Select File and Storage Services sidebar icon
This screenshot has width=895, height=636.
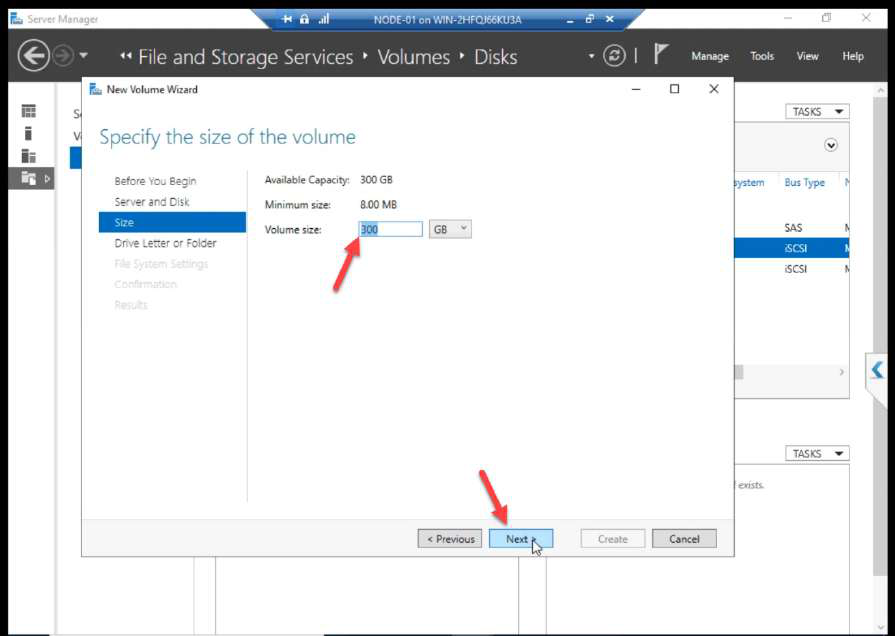click(x=29, y=178)
